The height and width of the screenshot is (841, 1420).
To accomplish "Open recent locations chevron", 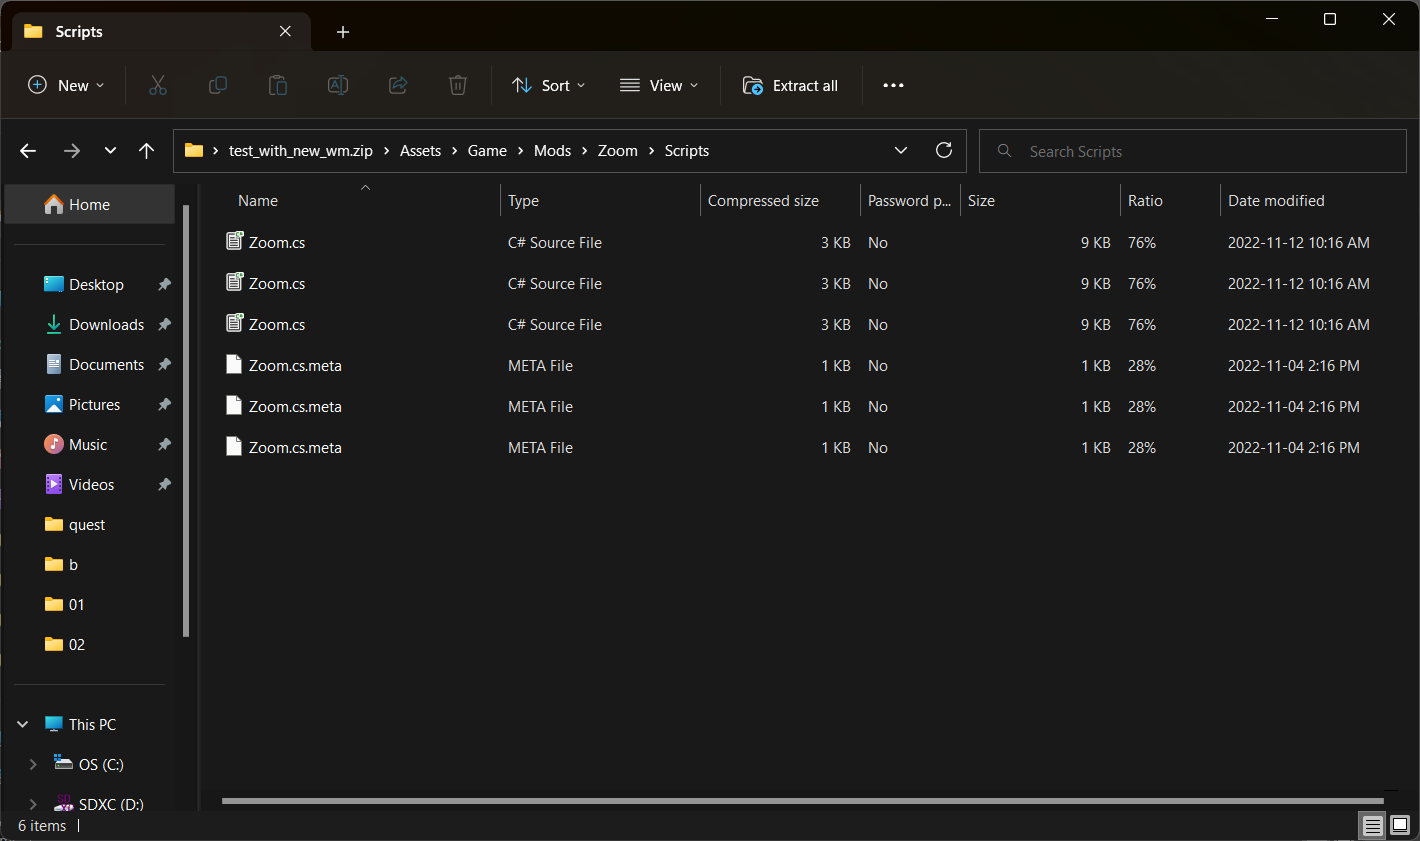I will coord(110,151).
